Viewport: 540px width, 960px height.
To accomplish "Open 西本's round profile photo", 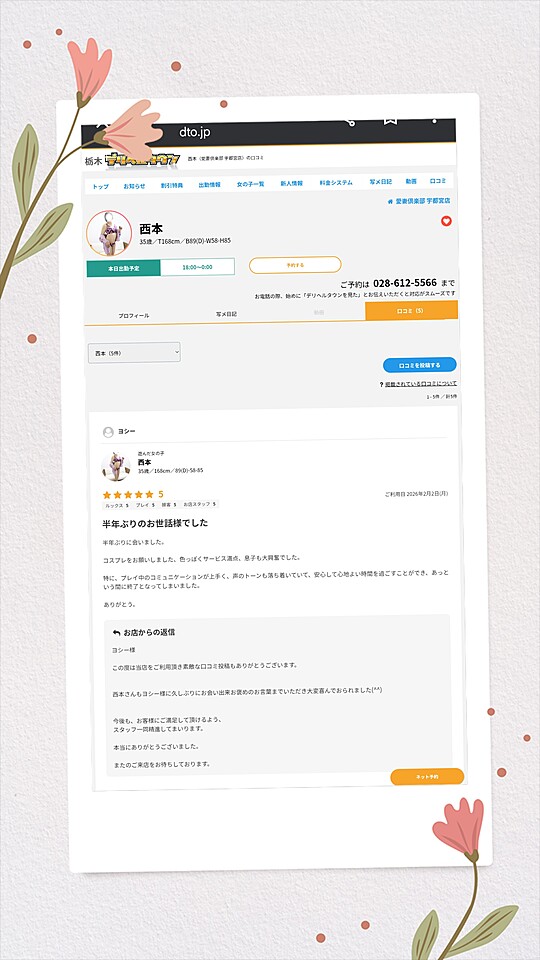I will click(109, 233).
